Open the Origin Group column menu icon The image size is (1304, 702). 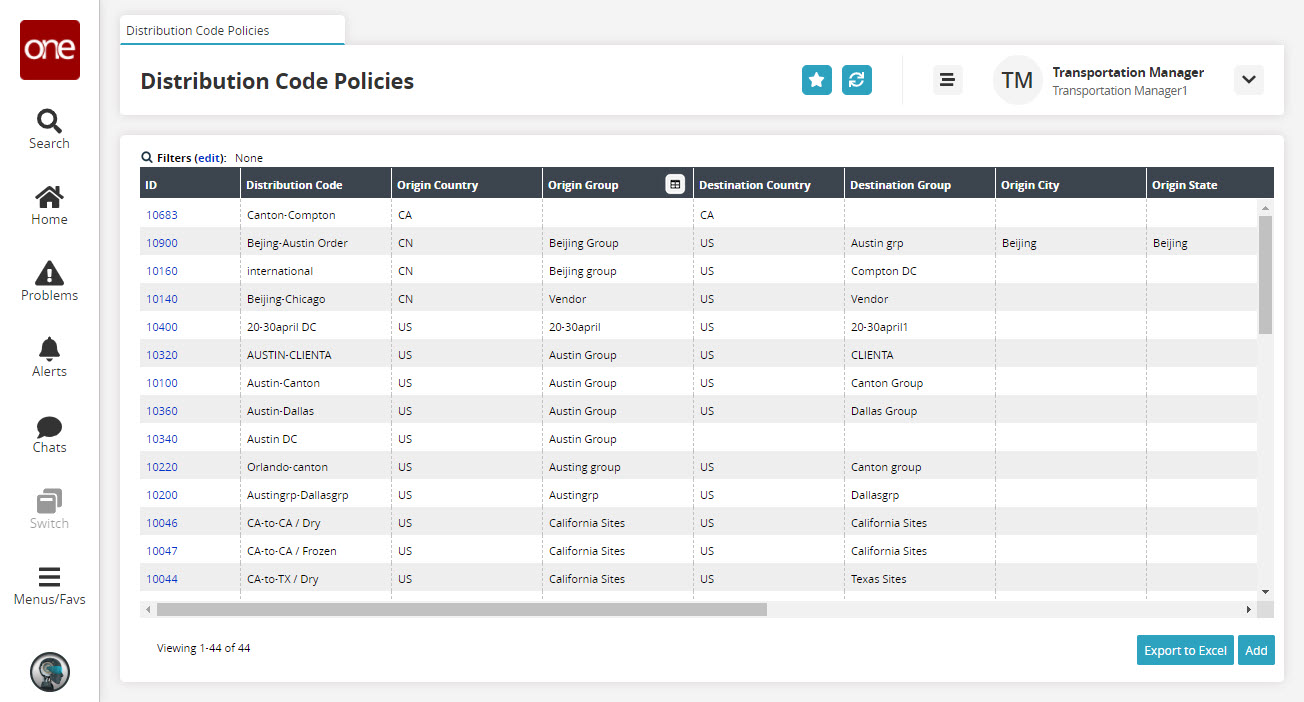(675, 184)
